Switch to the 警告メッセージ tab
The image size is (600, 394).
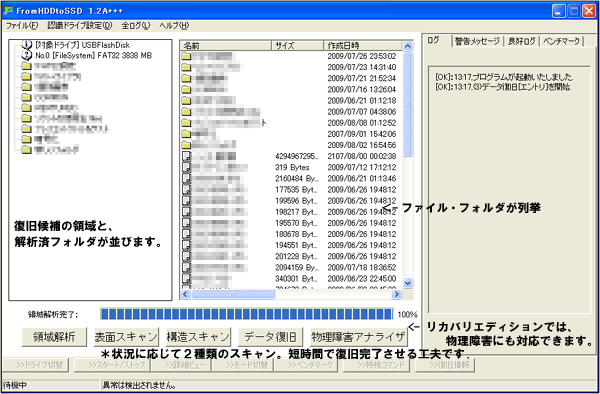[x=477, y=41]
